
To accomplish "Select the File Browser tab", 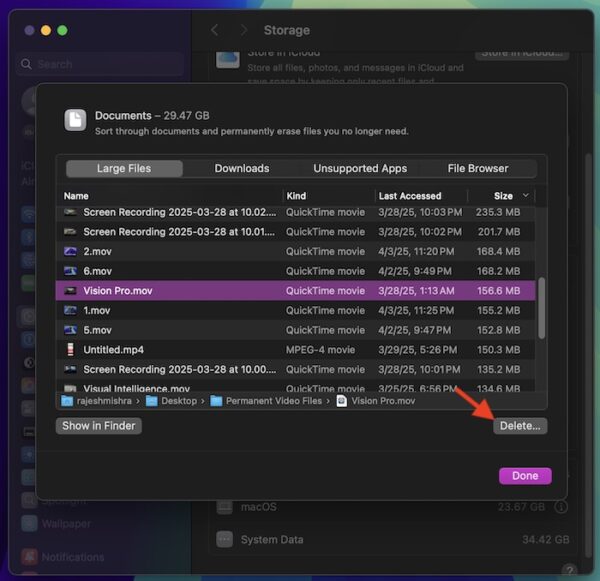I will point(478,169).
